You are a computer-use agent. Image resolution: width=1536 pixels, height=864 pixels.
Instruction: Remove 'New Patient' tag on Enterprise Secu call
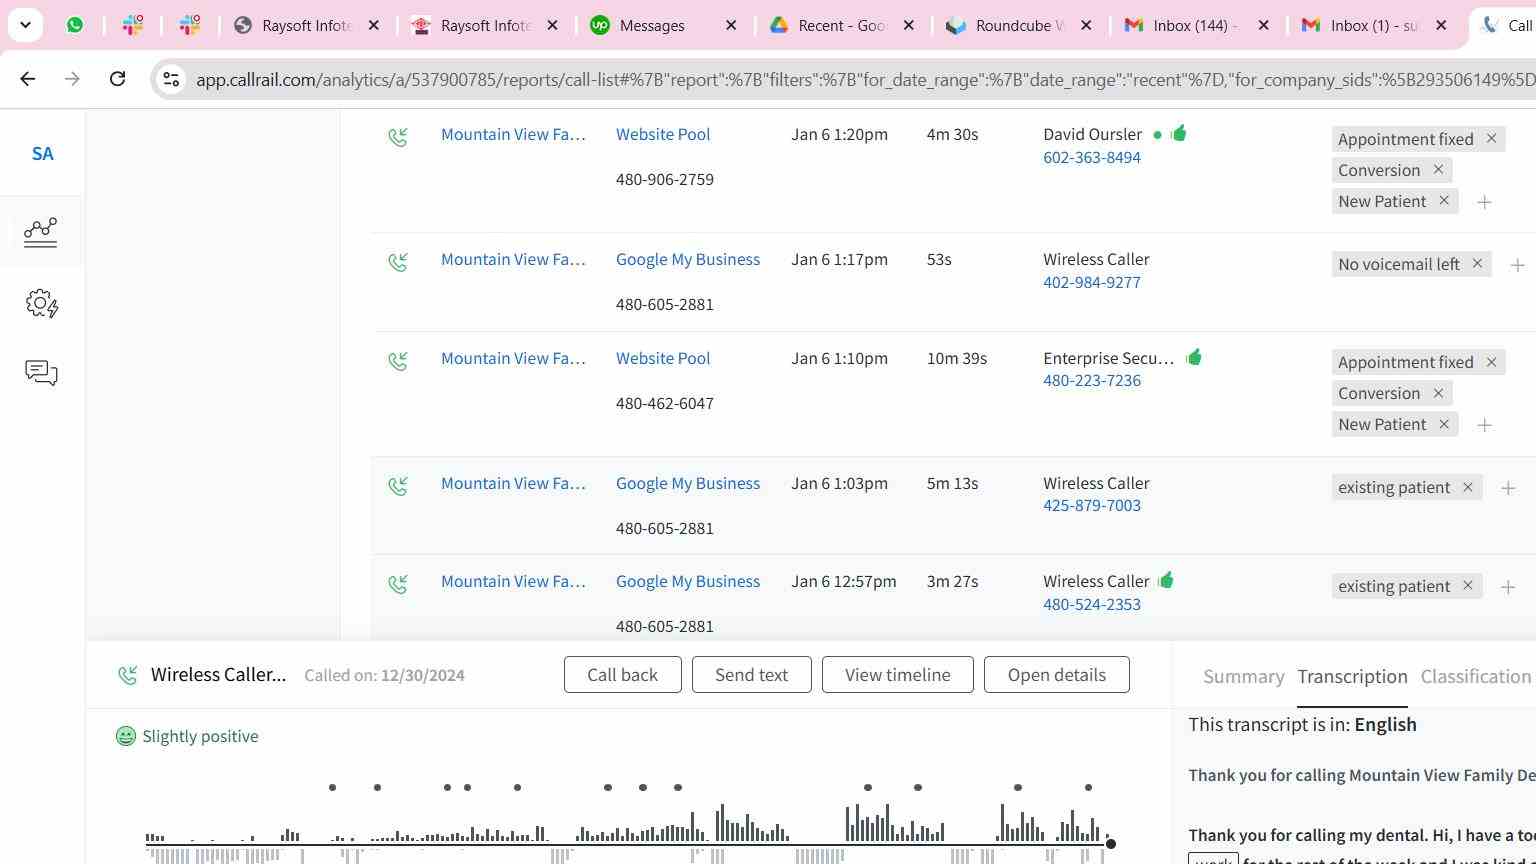click(x=1444, y=423)
